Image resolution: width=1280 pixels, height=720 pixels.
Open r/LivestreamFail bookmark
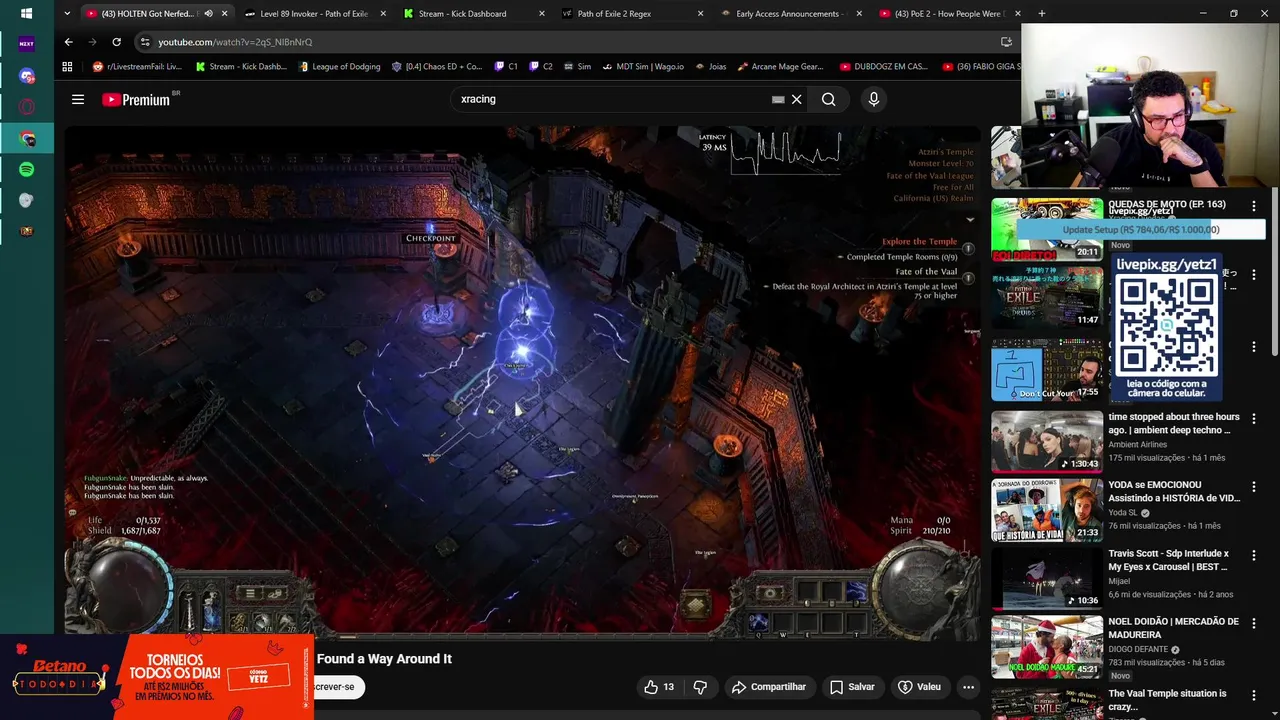[x=137, y=67]
